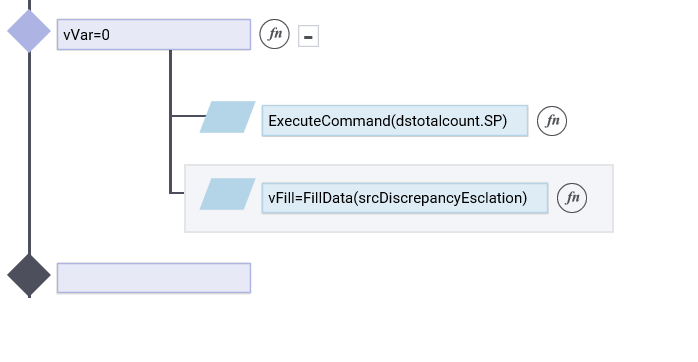Image resolution: width=698 pixels, height=362 pixels.
Task: Click the ExecuteCommand(dstotalcount.SP) field
Action: coord(395,121)
